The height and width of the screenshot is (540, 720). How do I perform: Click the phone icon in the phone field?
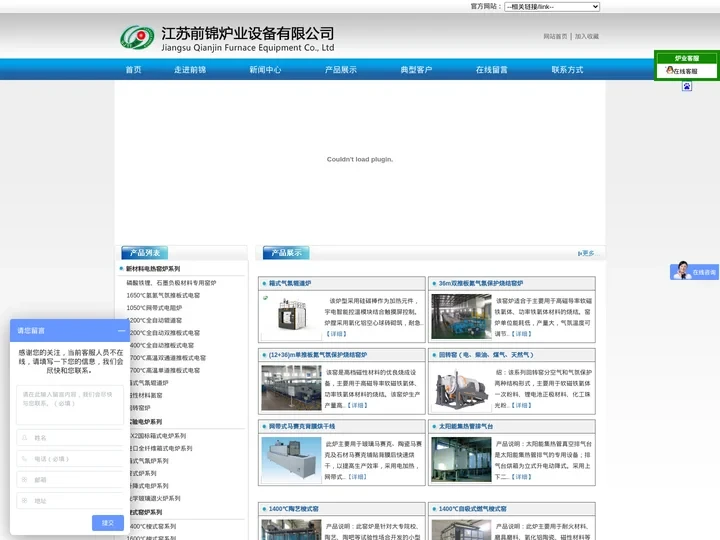point(25,459)
